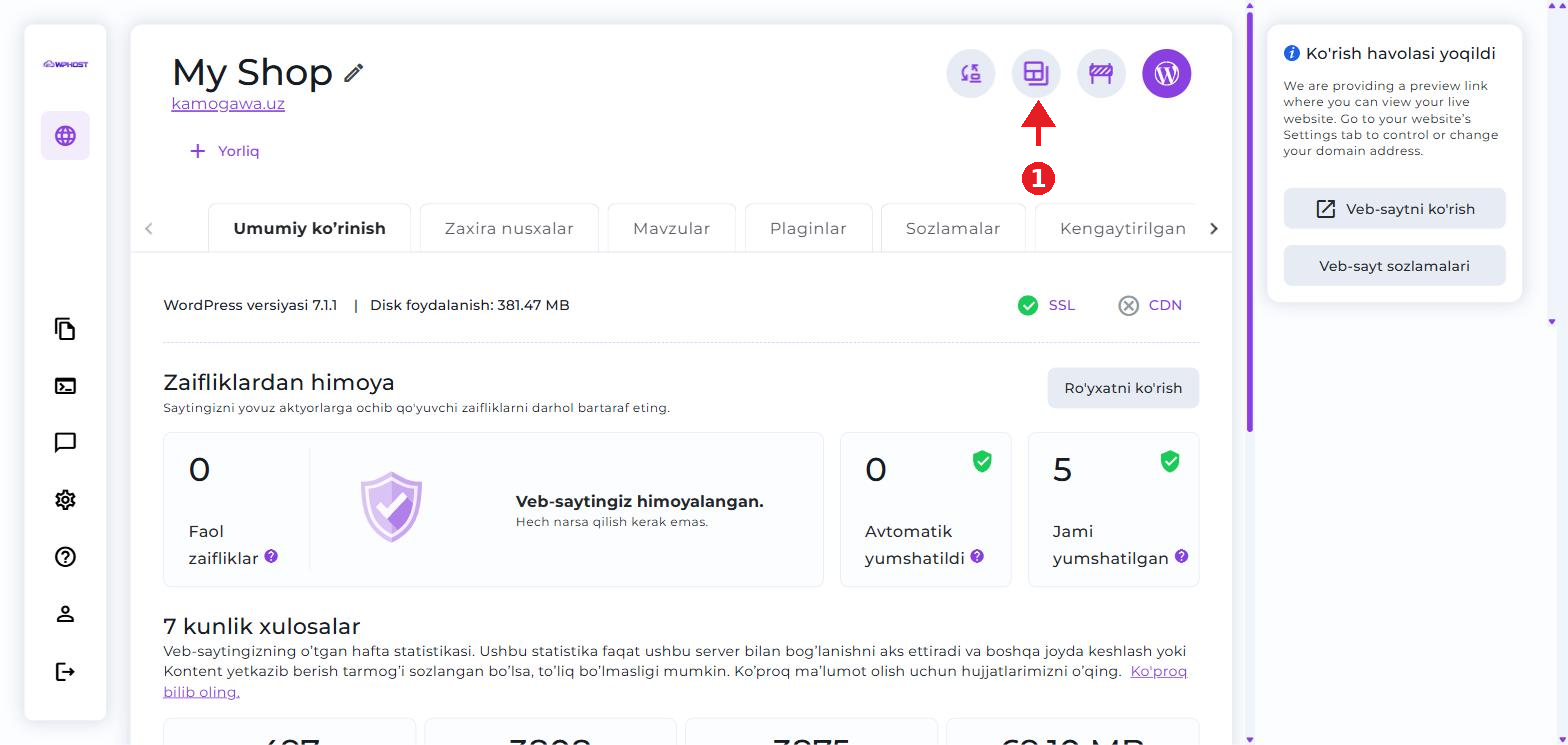Image resolution: width=1568 pixels, height=745 pixels.
Task: Click the Ro'yxatni ko'rish button
Action: [x=1123, y=388]
